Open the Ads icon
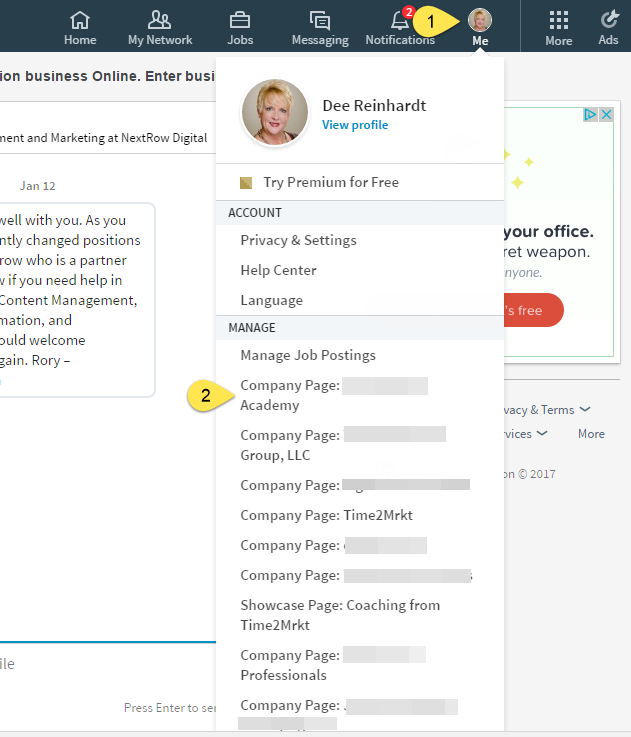The image size is (631, 737). click(609, 20)
